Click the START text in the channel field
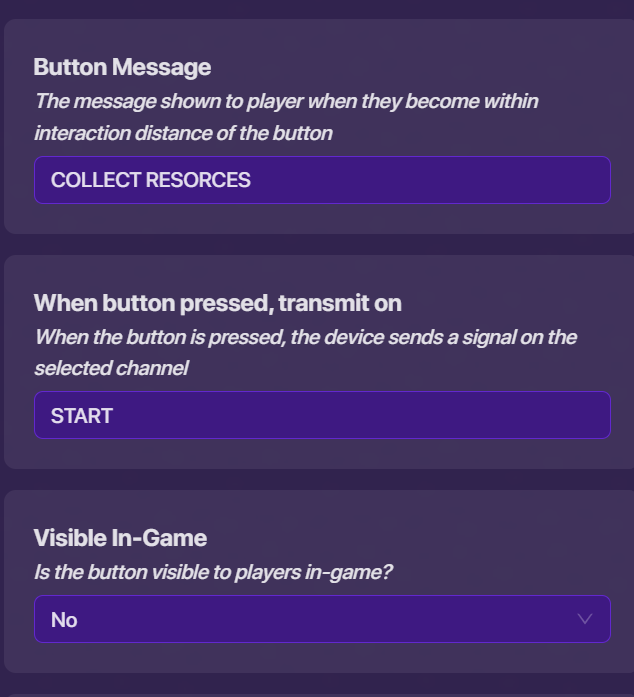Image resolution: width=634 pixels, height=697 pixels. (x=82, y=416)
